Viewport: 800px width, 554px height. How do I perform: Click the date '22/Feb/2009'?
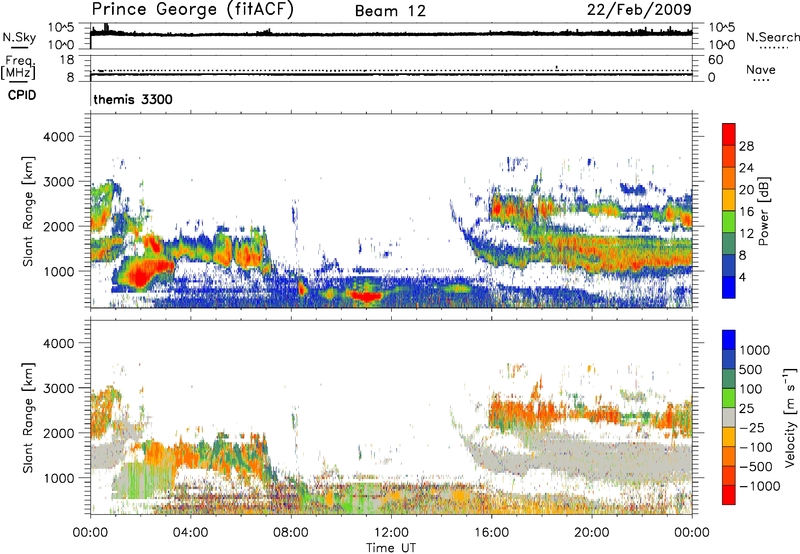point(639,9)
